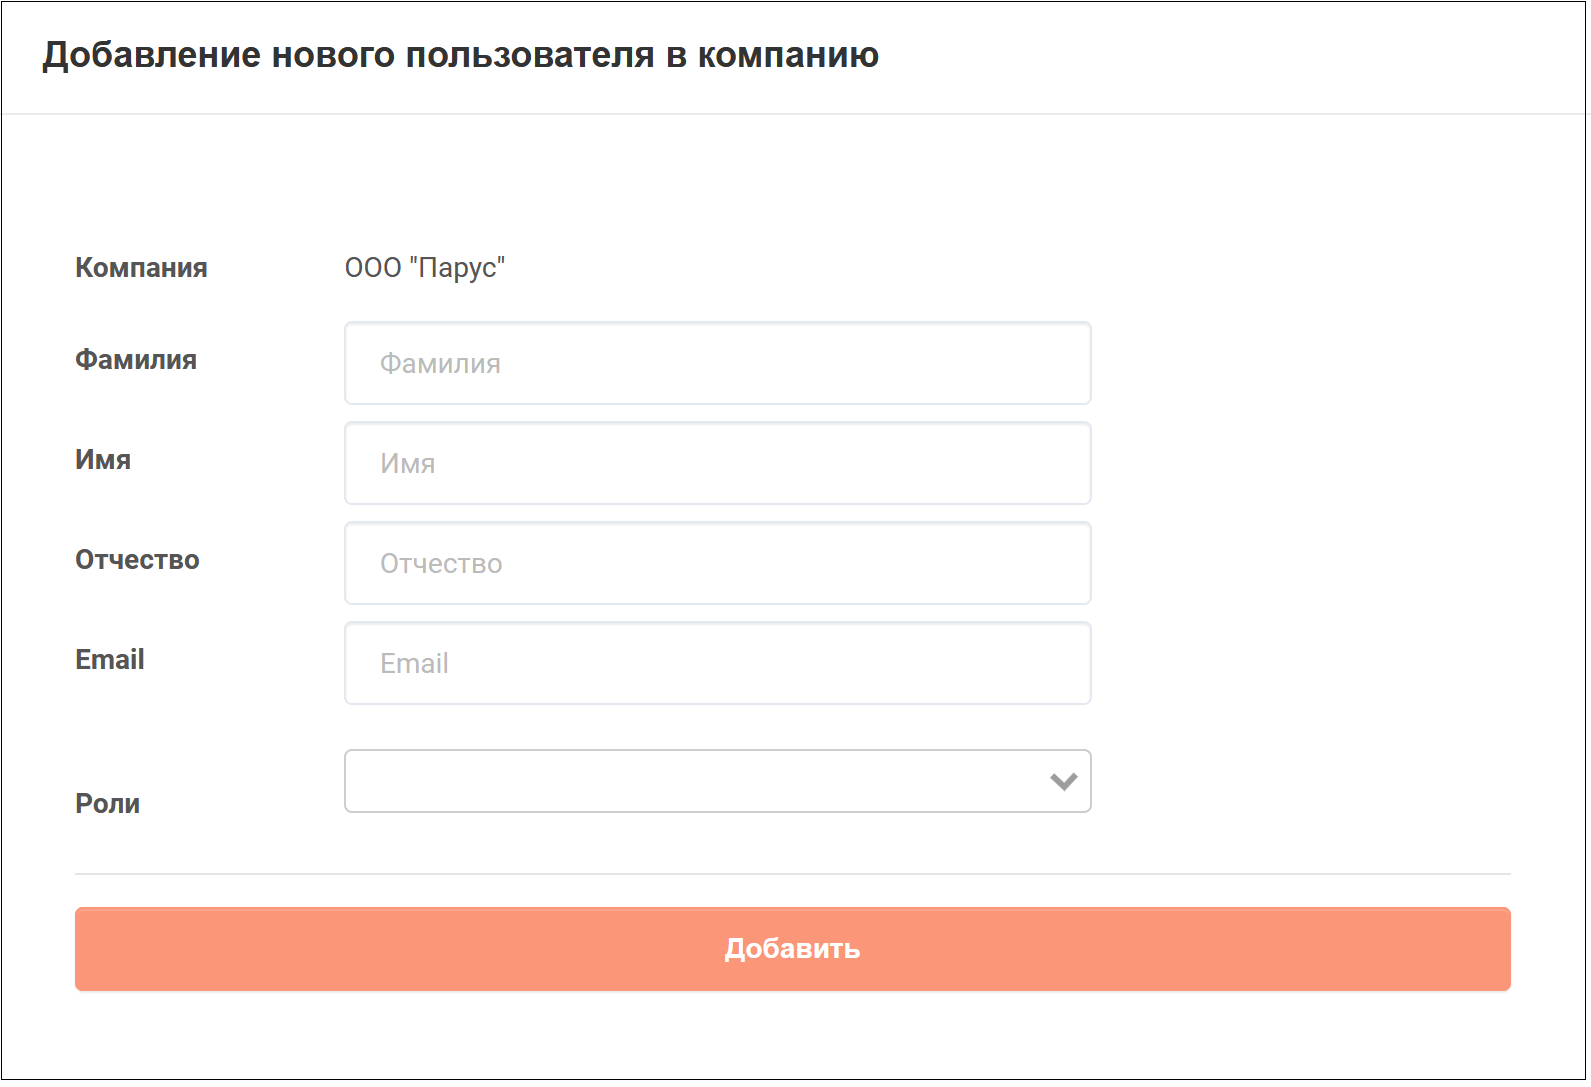Screen dimensions: 1591x1087
Task: Focus the Фамилия text field
Action: point(717,363)
